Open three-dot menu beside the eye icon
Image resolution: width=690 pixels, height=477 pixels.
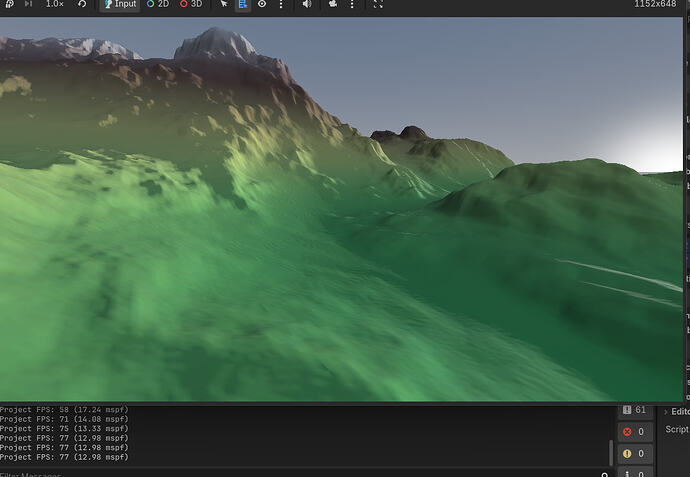pos(281,4)
